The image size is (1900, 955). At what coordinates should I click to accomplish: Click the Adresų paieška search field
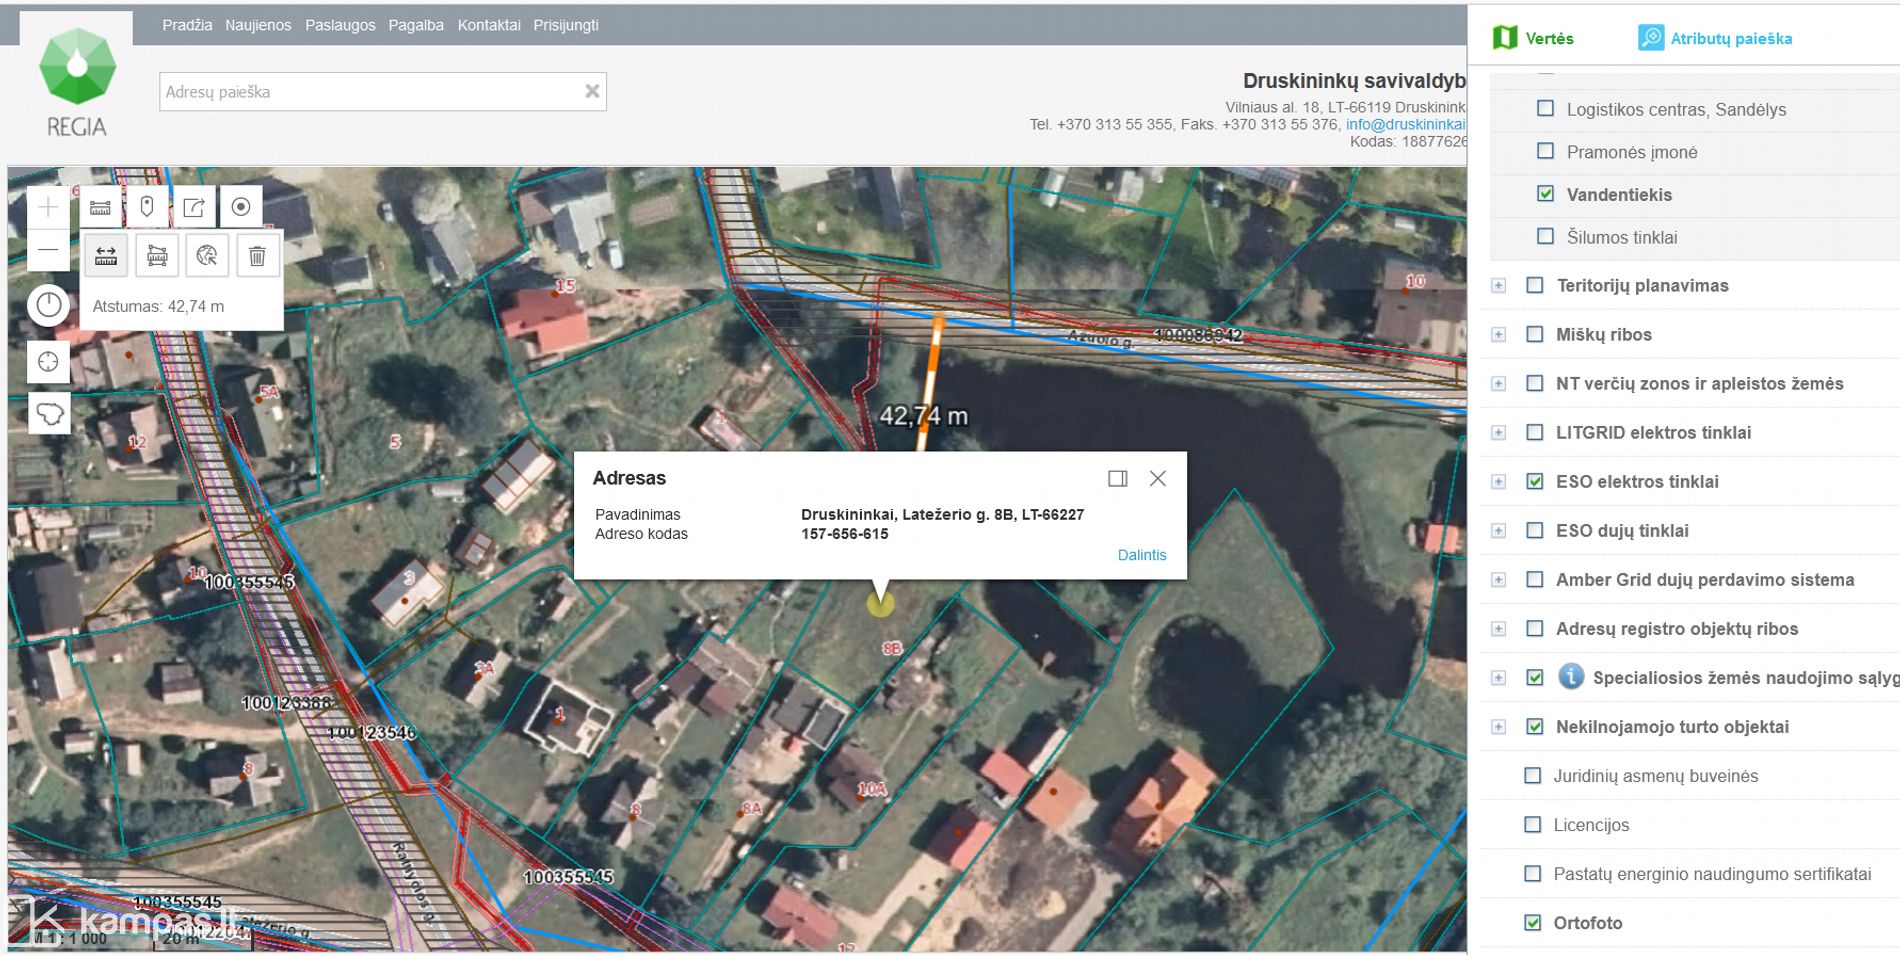pyautogui.click(x=370, y=92)
